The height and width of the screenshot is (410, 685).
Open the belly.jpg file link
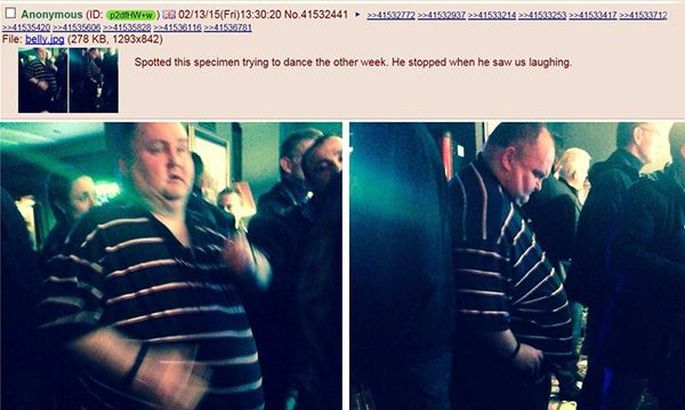pos(45,39)
